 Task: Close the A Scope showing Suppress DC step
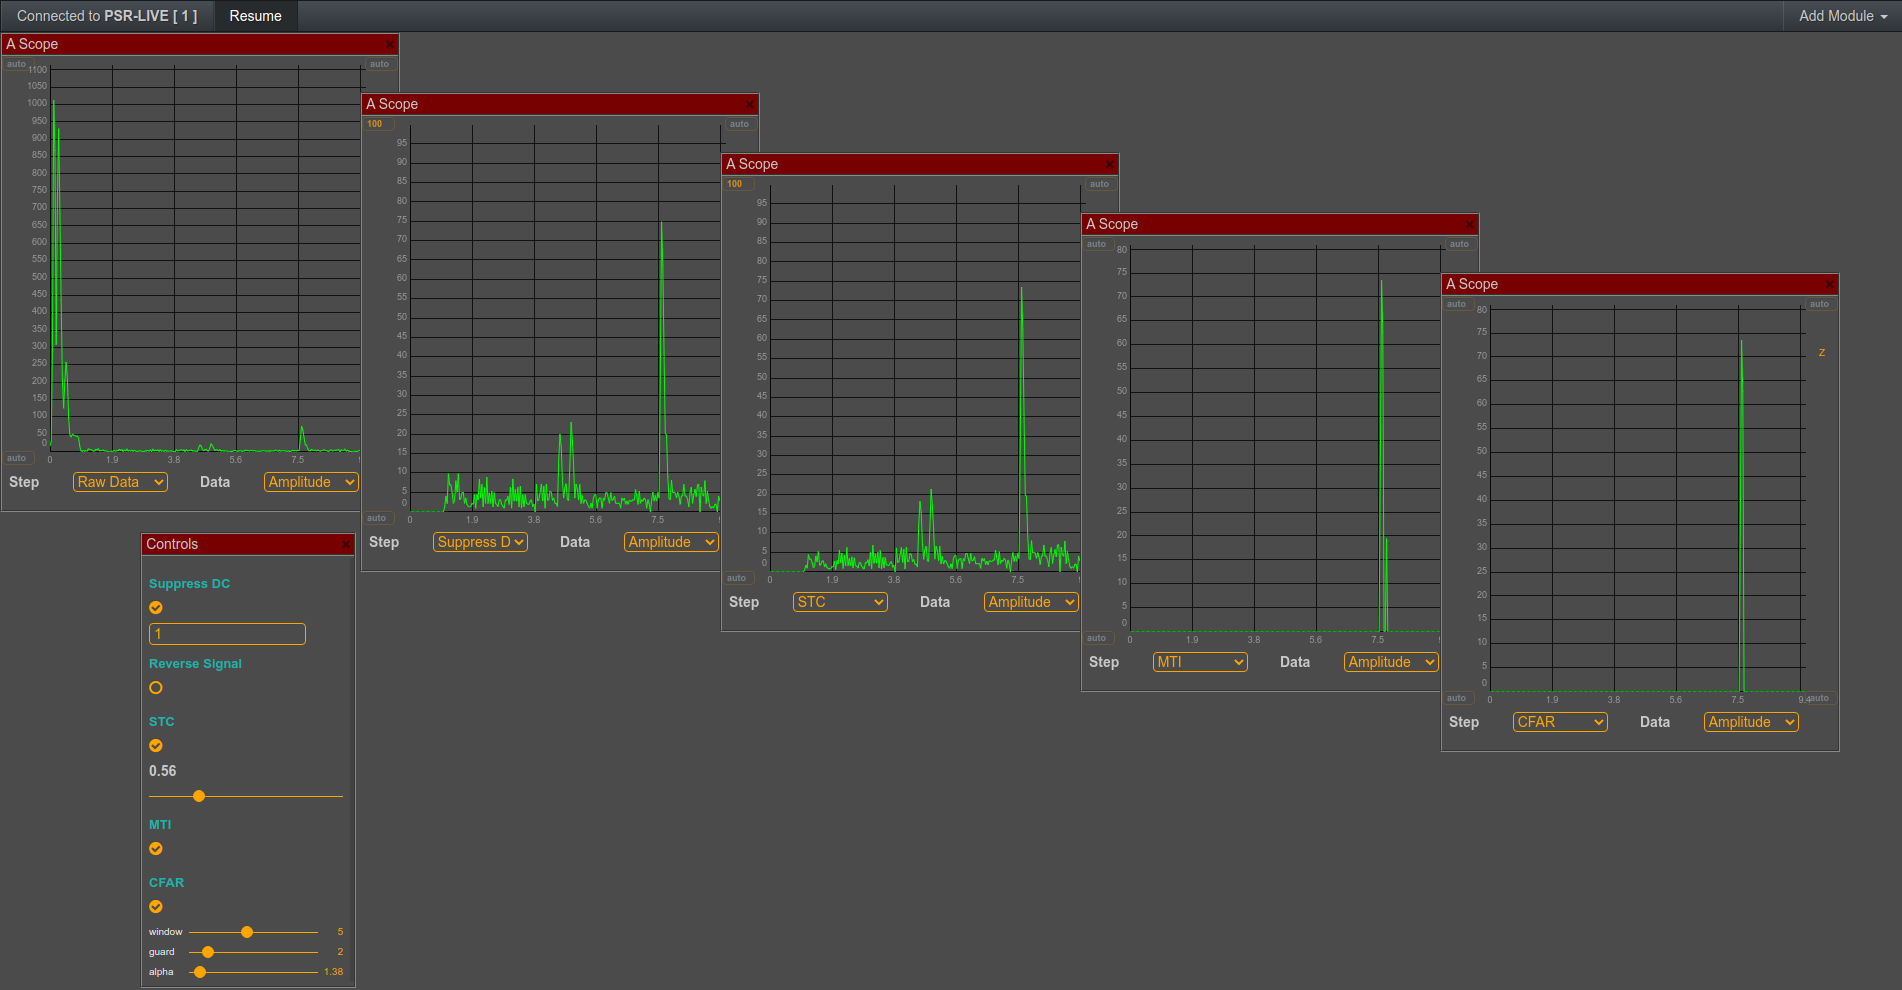pyautogui.click(x=750, y=104)
